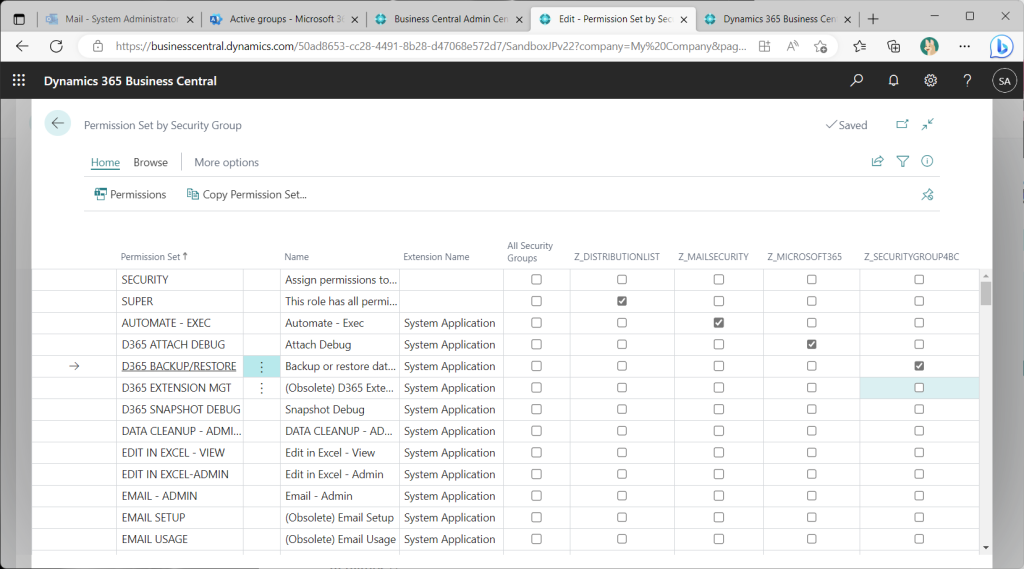This screenshot has width=1024, height=569.
Task: Open notifications bell in Business Central
Action: point(893,80)
